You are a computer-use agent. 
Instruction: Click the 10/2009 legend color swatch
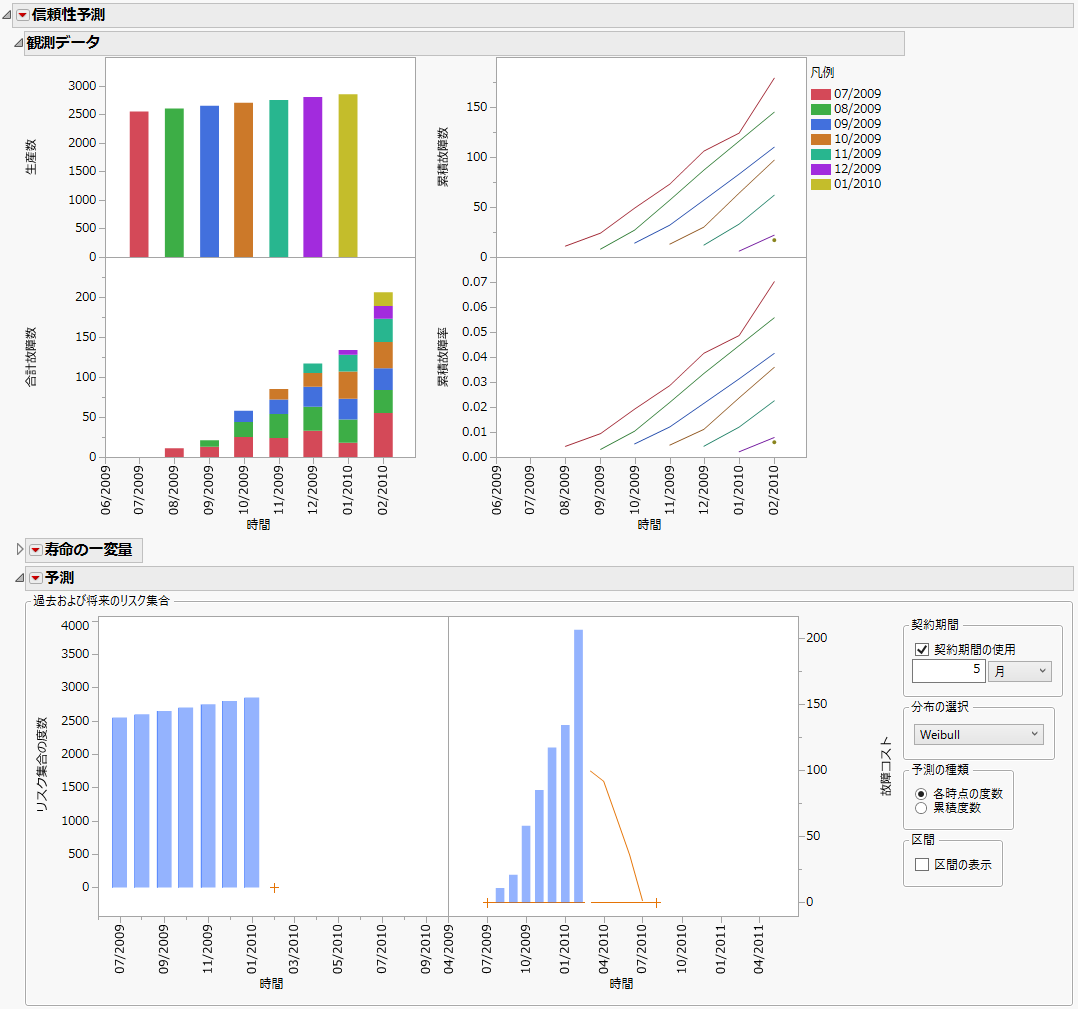pos(821,140)
